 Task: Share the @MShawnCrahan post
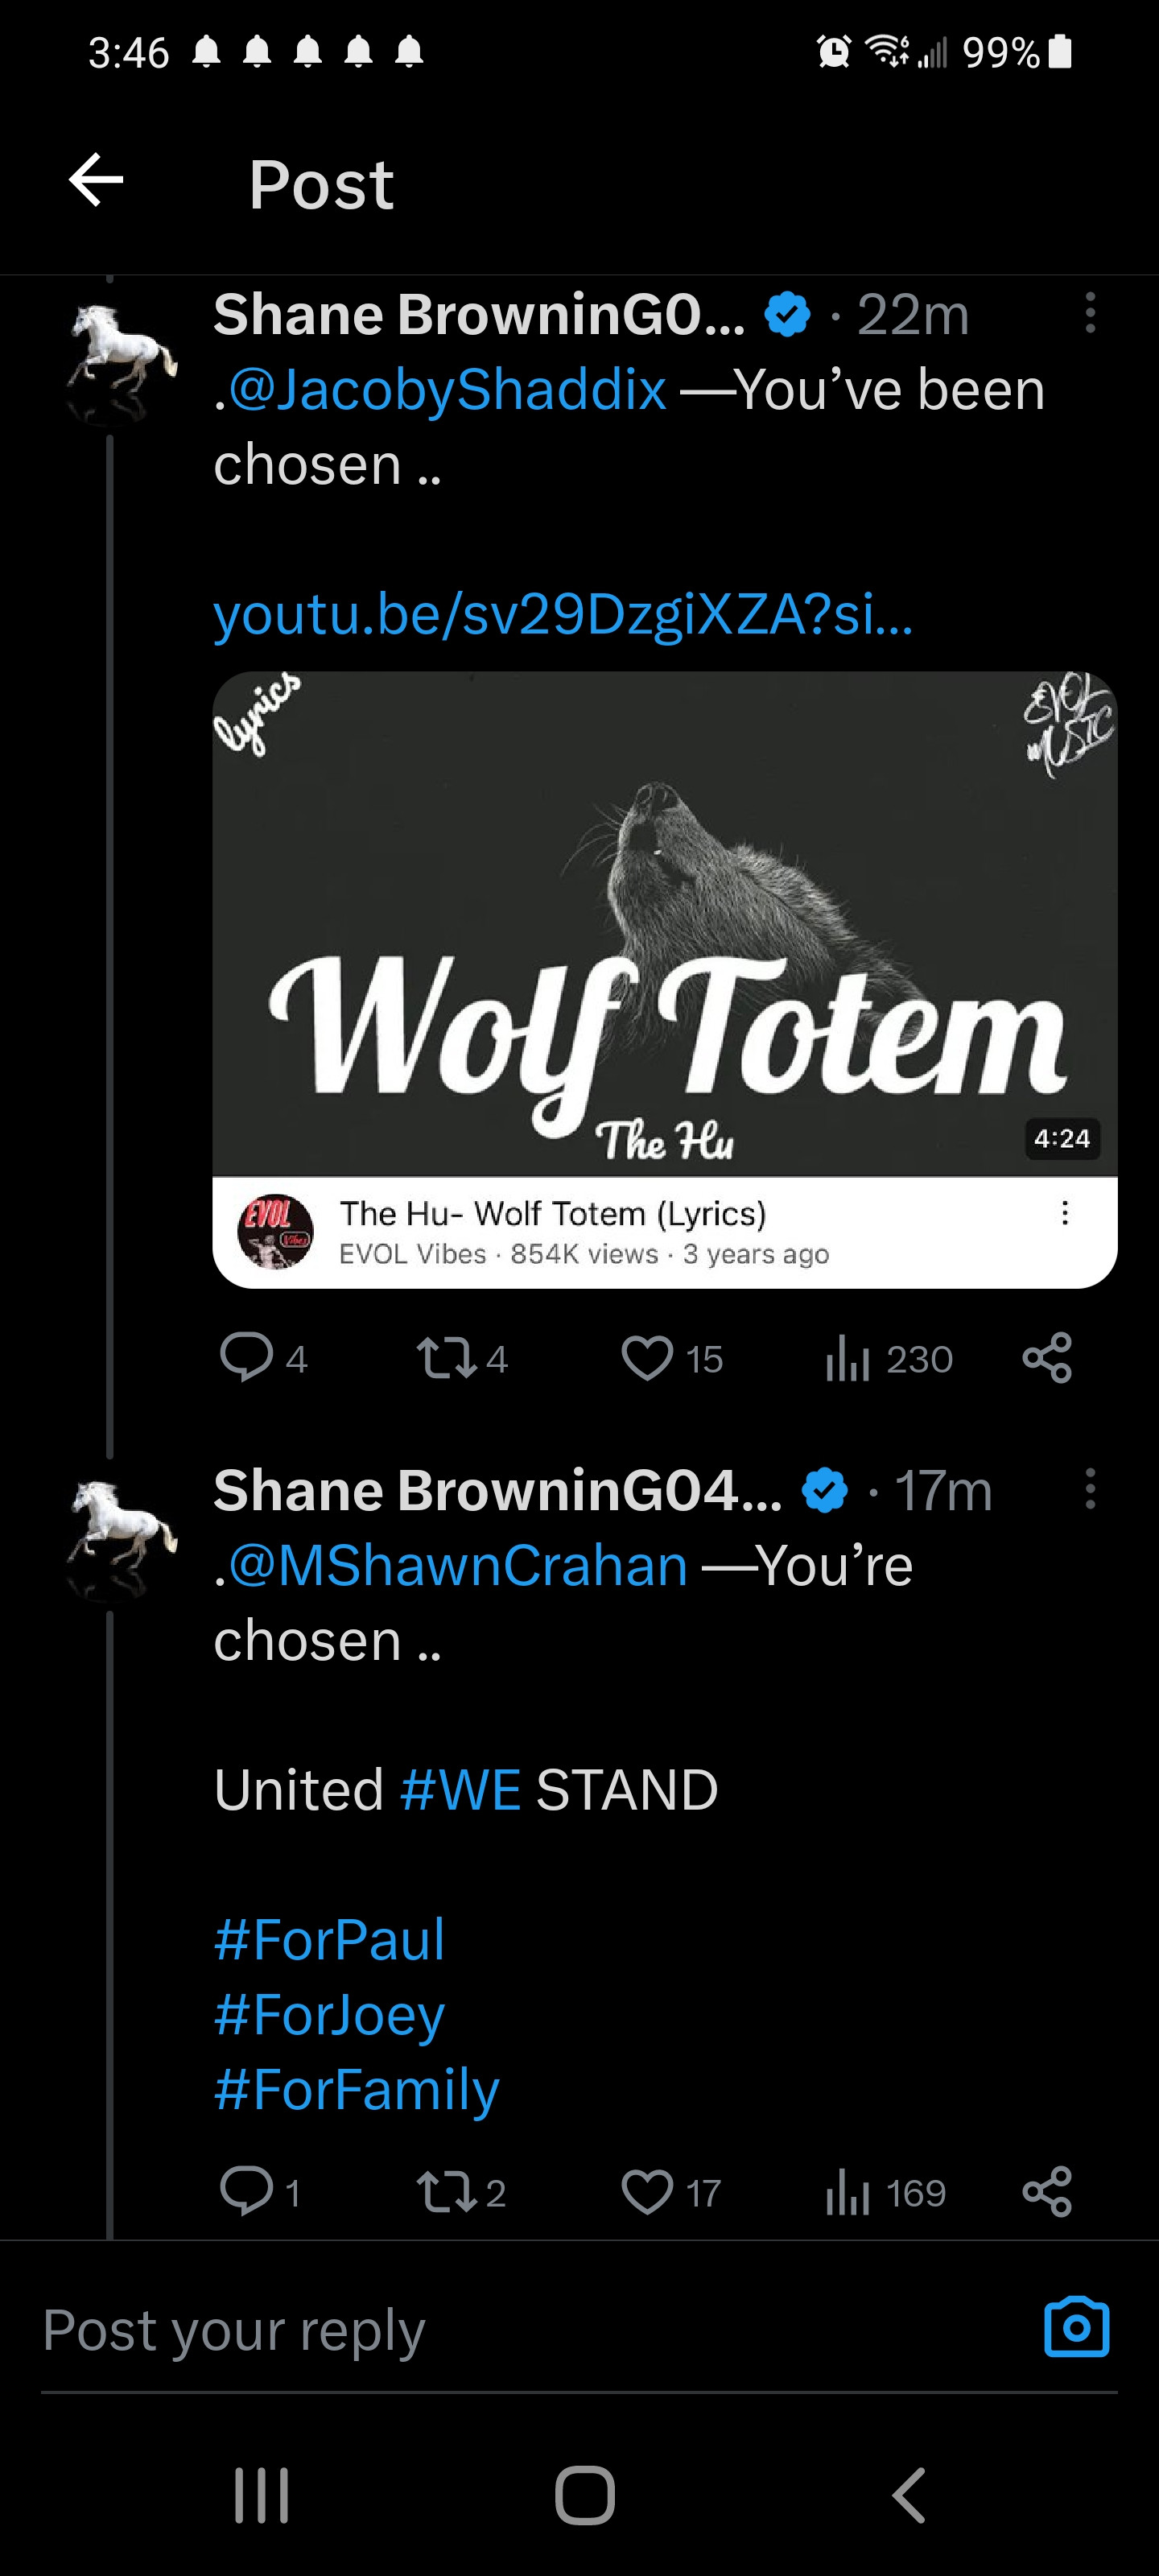click(x=1047, y=2191)
